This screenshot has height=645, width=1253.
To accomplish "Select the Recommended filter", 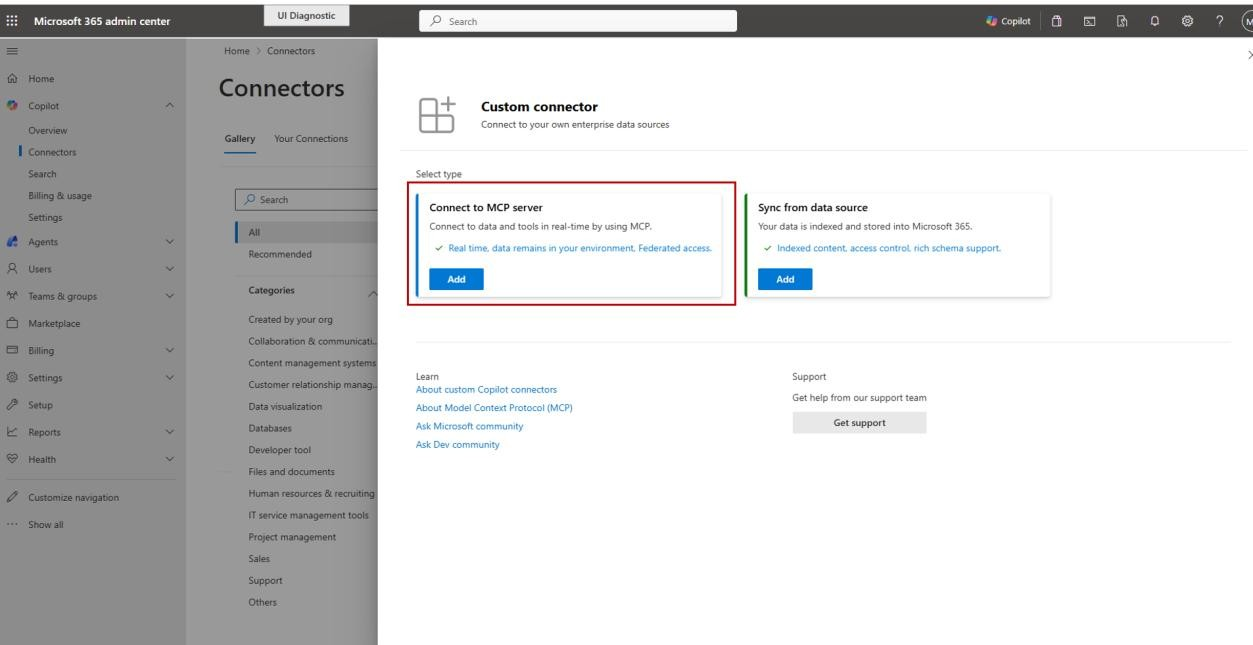I will [279, 254].
